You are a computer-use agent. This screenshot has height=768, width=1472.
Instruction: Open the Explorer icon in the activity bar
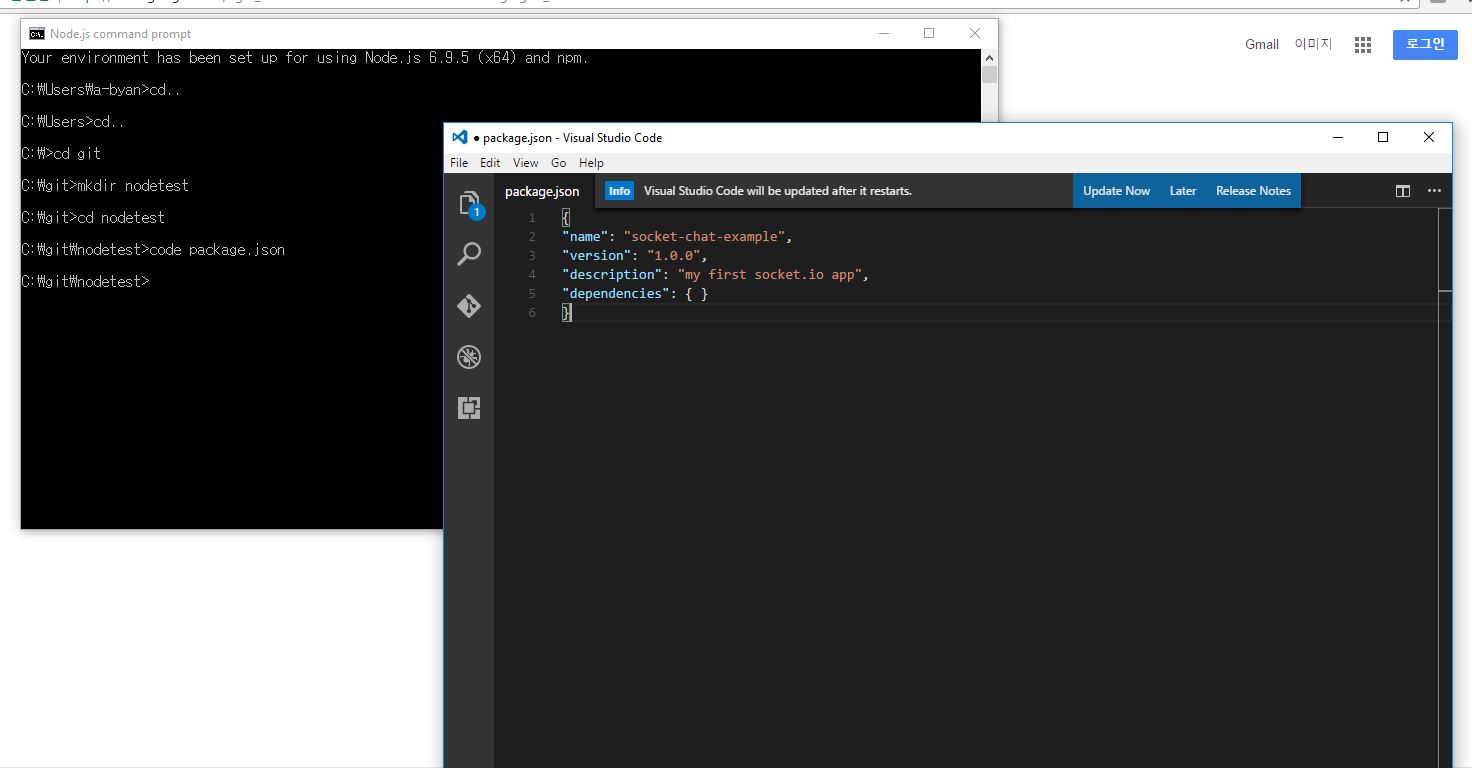469,204
